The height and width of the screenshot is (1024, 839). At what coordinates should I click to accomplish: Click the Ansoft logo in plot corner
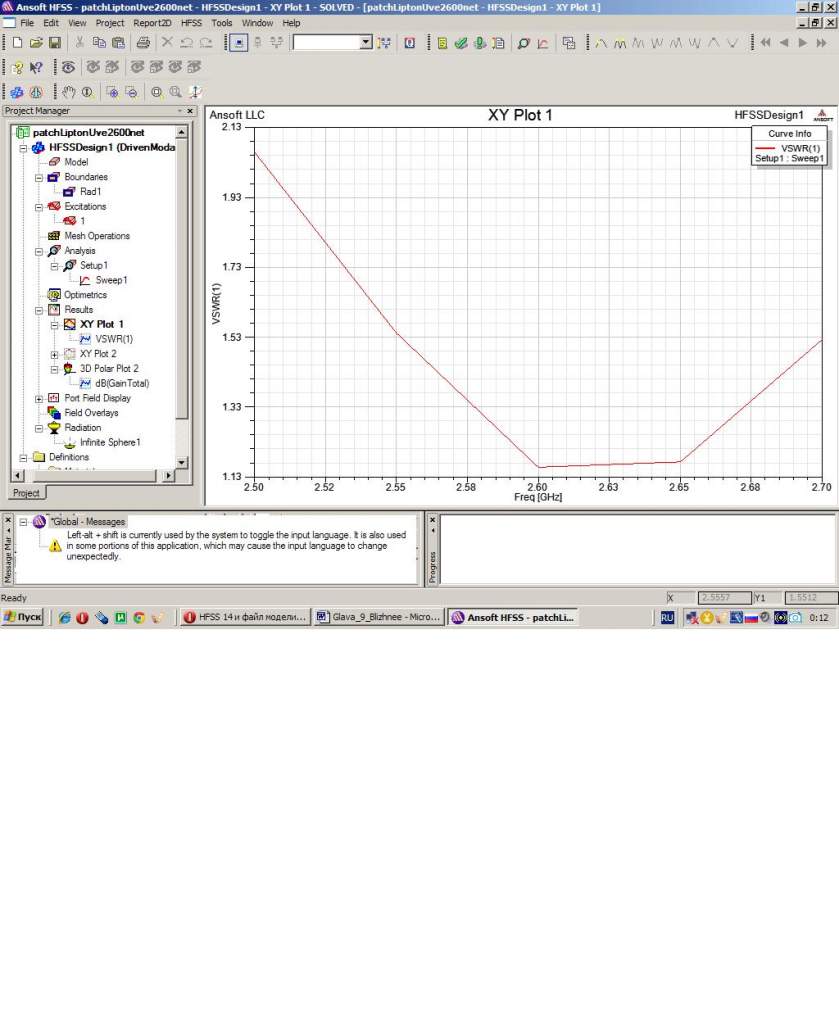coord(823,116)
